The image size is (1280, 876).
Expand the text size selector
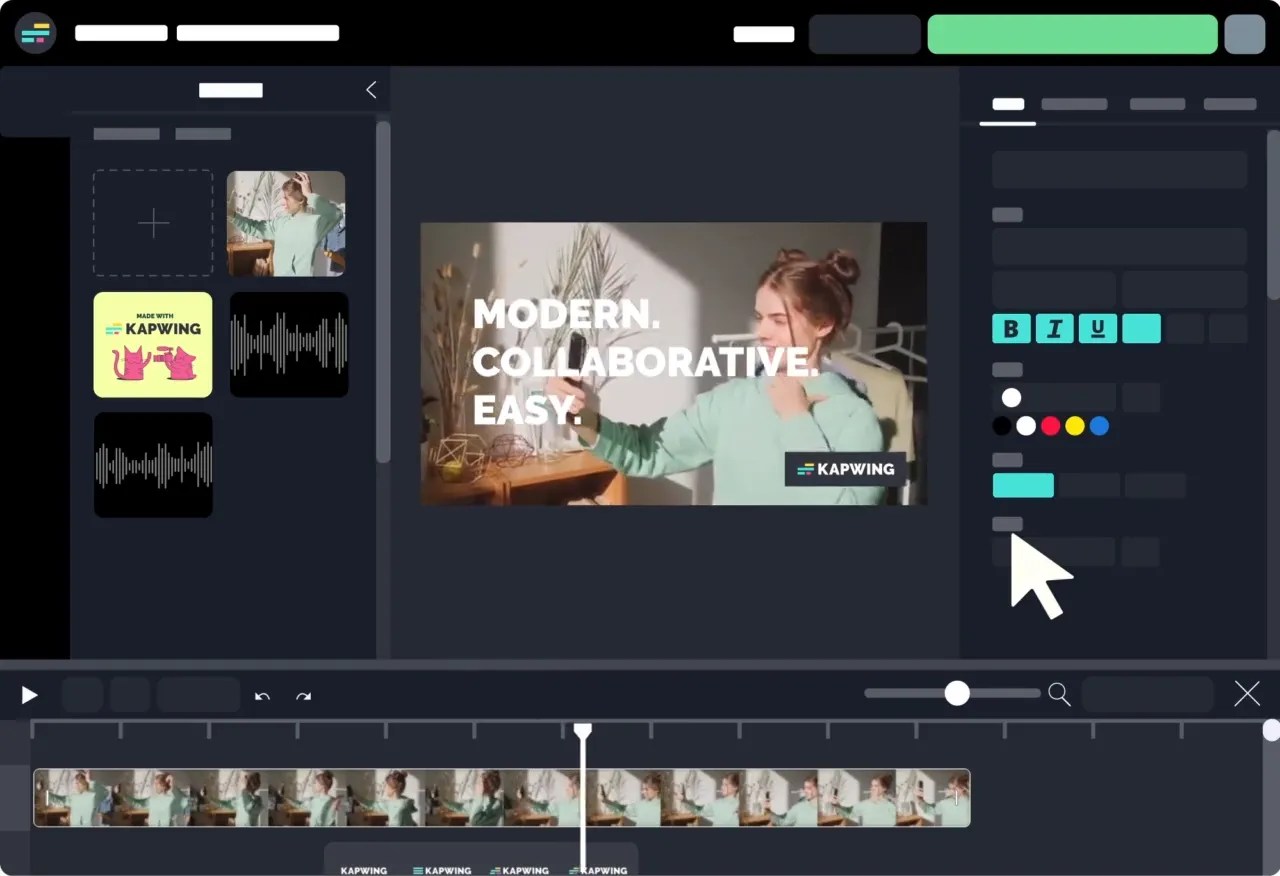tap(1051, 289)
